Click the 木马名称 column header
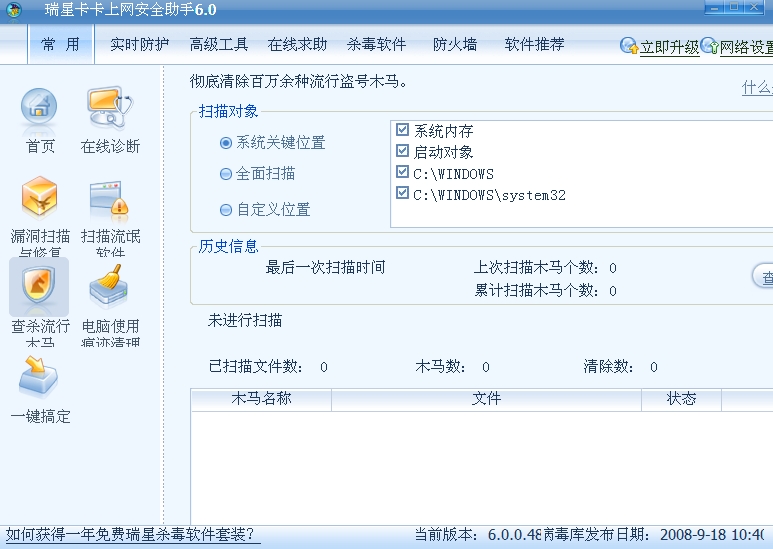The width and height of the screenshot is (773, 549). [261, 399]
